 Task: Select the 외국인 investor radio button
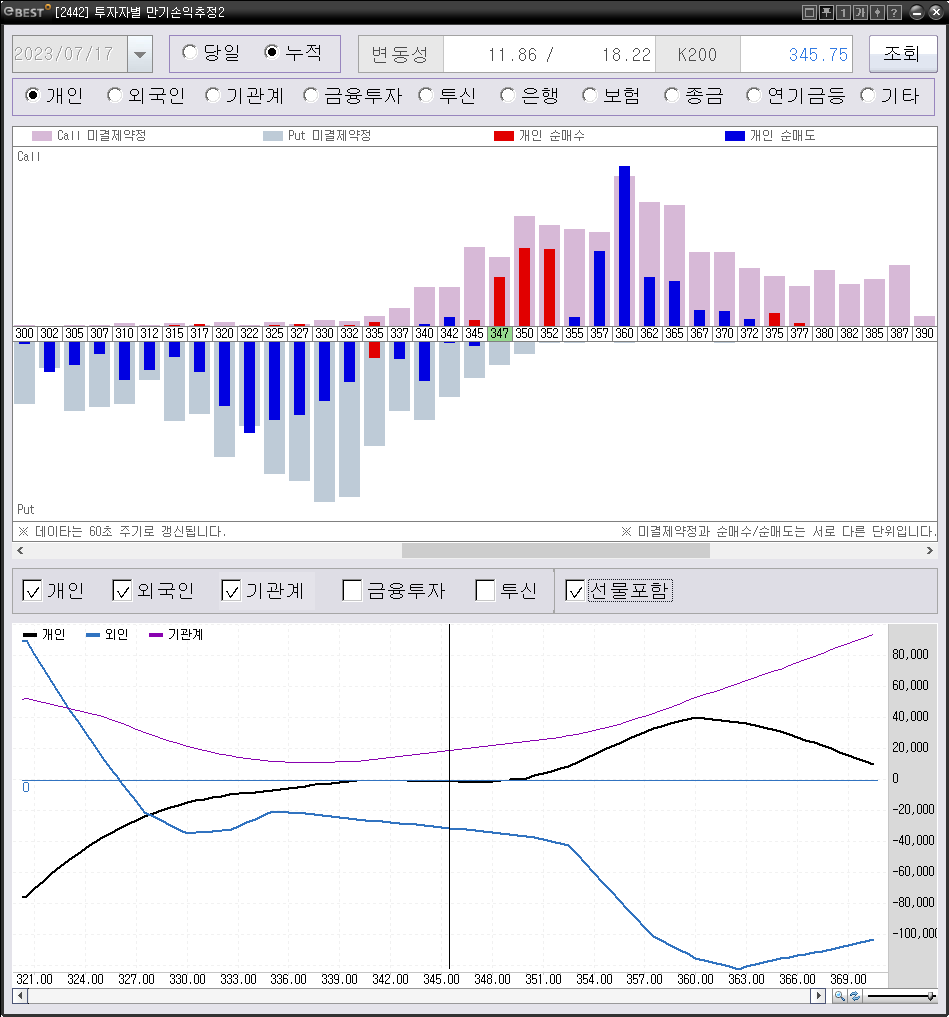tap(114, 95)
